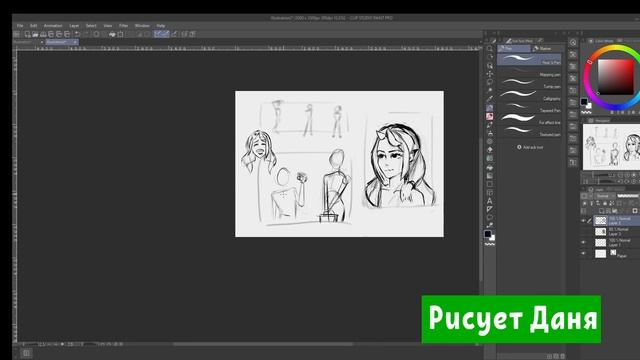
Task: Select the transparent color checkered swatch
Action: point(490,244)
